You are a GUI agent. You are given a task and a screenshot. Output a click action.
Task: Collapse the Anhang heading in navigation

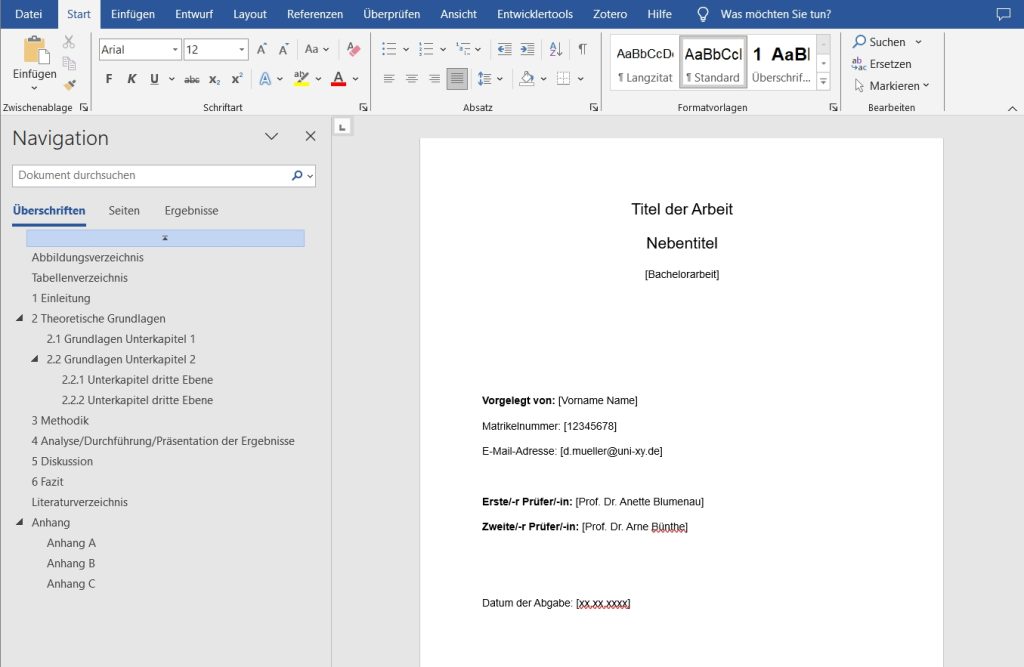point(20,523)
